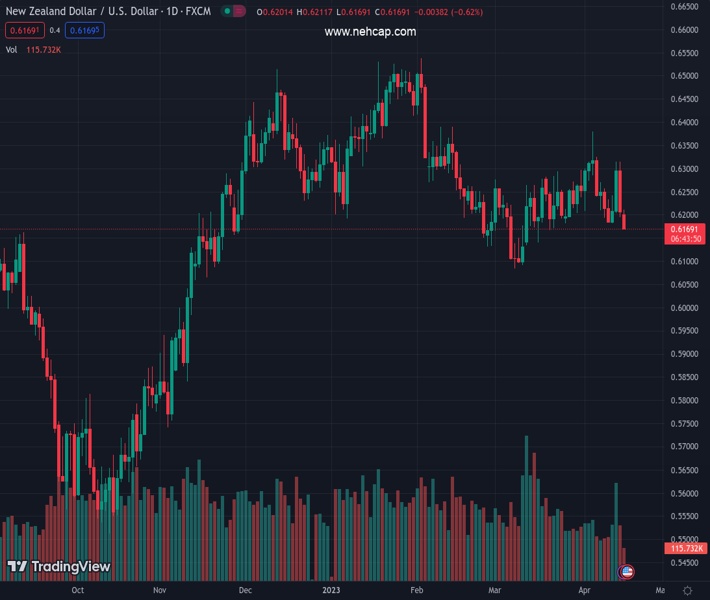Click the volume value 115.732K in legend

43,50
